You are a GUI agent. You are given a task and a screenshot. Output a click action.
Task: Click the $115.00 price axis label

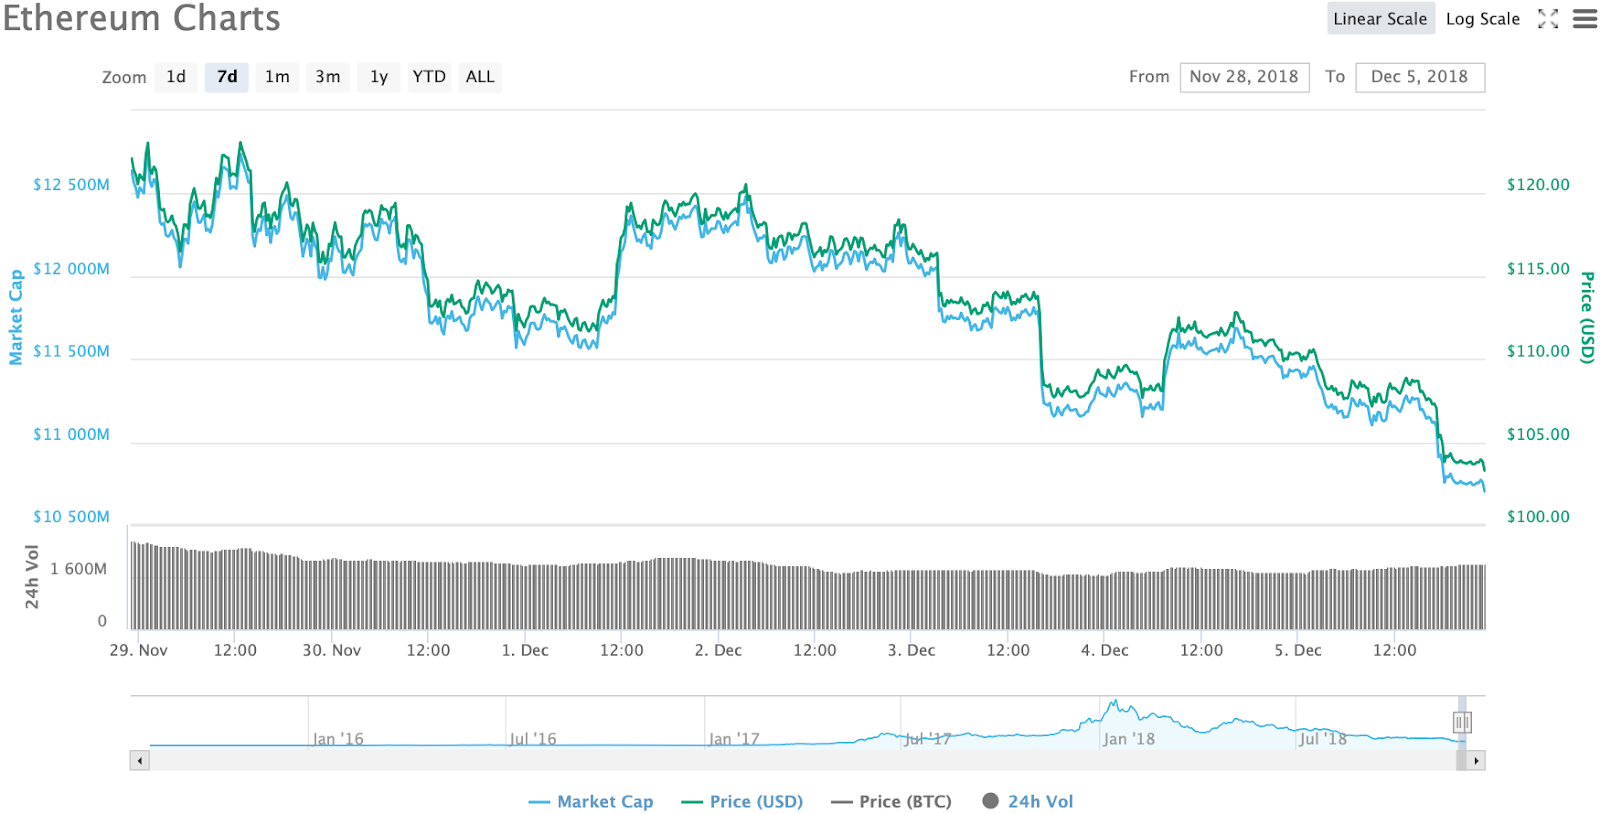1538,269
